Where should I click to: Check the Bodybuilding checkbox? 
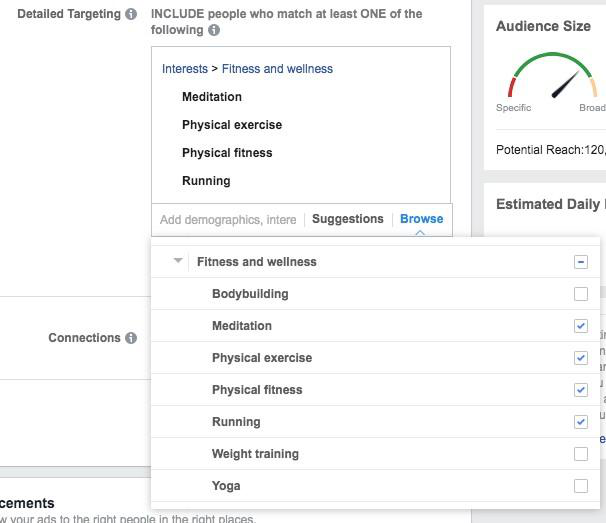[581, 294]
